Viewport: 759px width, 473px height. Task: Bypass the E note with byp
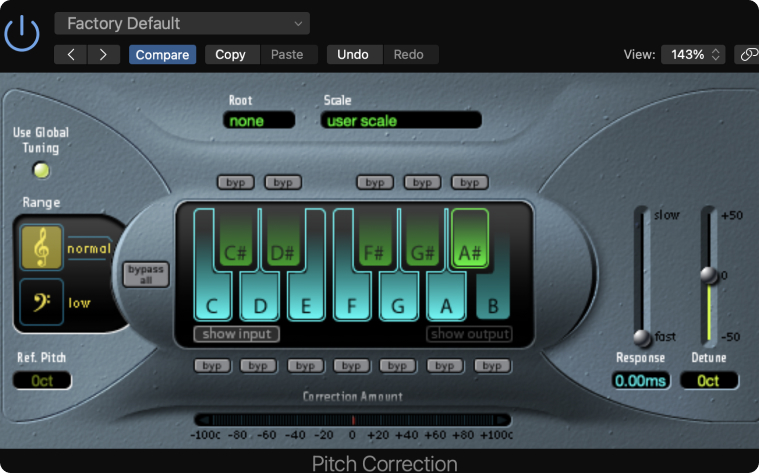[x=305, y=366]
